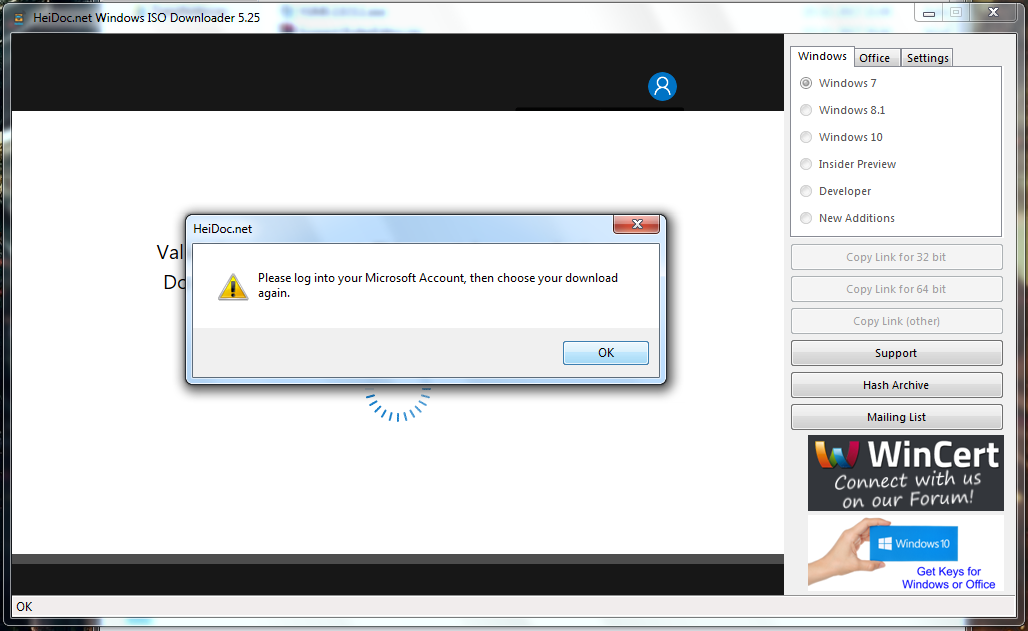Open the Windows 10 keys ad image
The width and height of the screenshot is (1028, 631).
(x=905, y=552)
